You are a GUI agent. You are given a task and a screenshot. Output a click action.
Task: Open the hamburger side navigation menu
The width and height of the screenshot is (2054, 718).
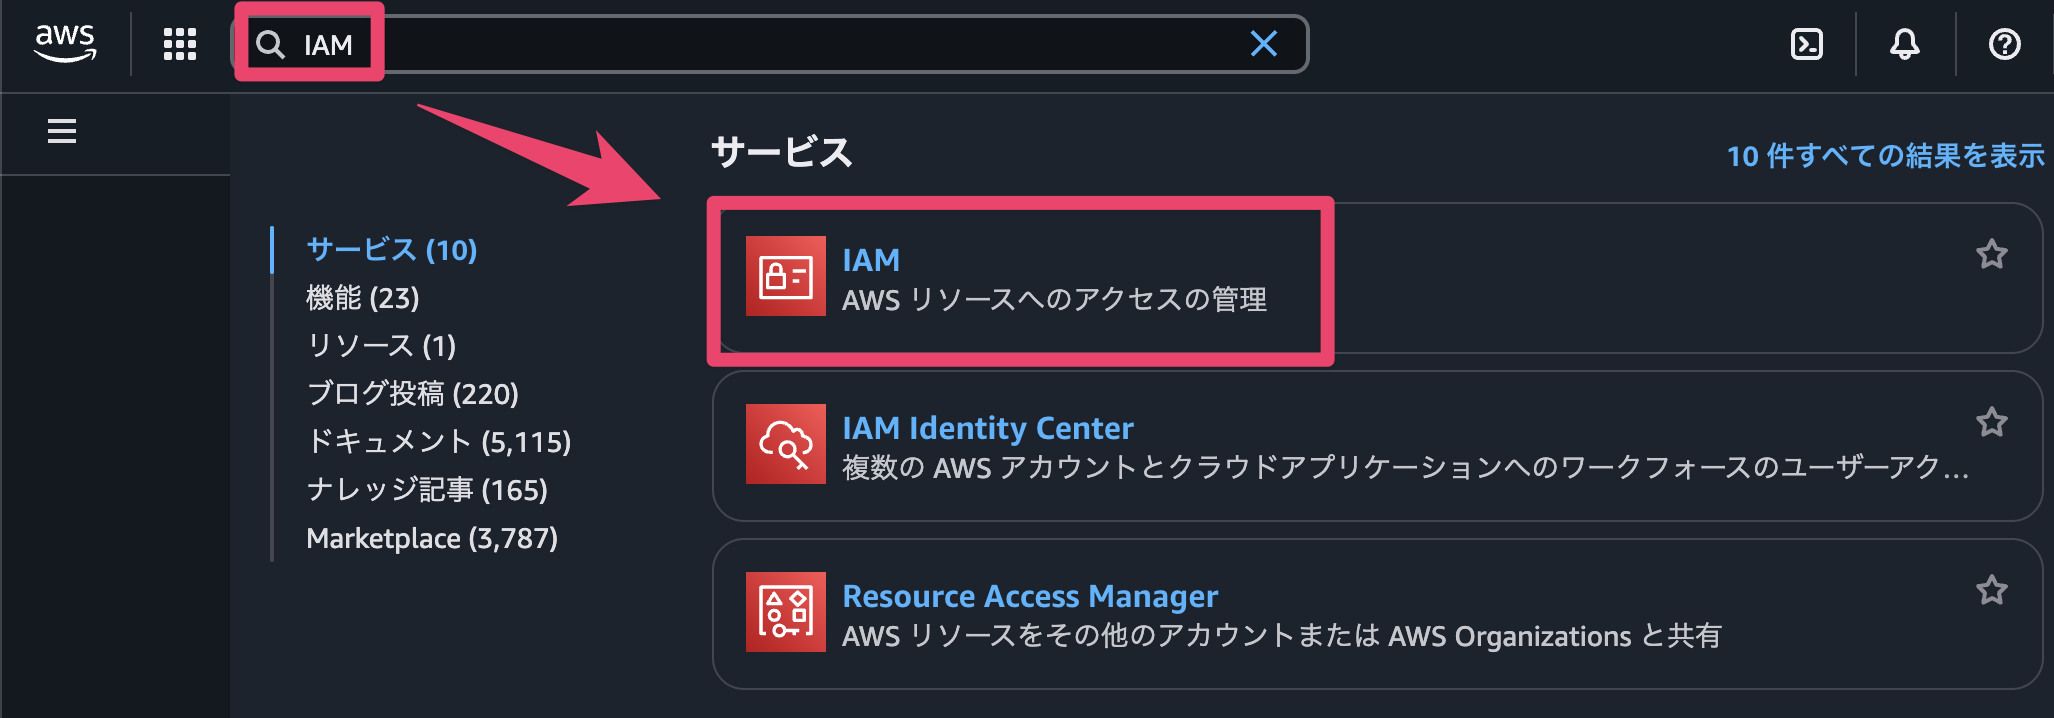point(62,131)
